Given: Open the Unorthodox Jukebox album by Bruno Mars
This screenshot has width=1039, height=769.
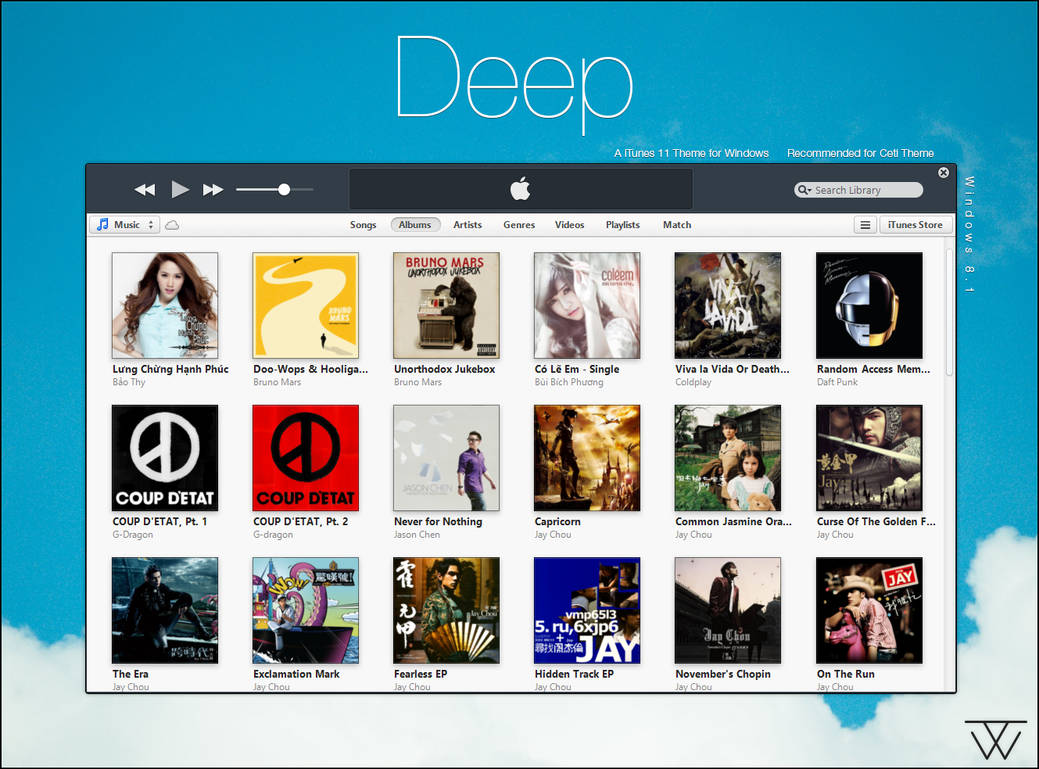Looking at the screenshot, I should (x=446, y=305).
